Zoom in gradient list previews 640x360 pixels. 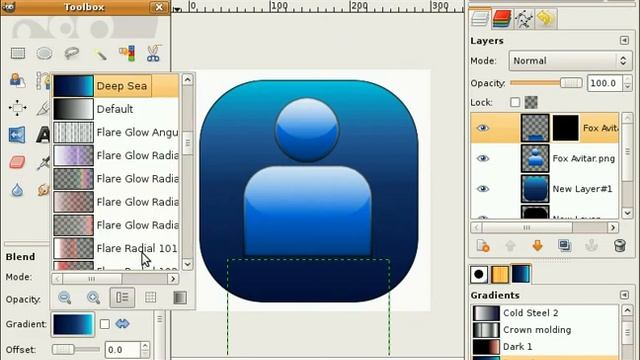point(93,298)
